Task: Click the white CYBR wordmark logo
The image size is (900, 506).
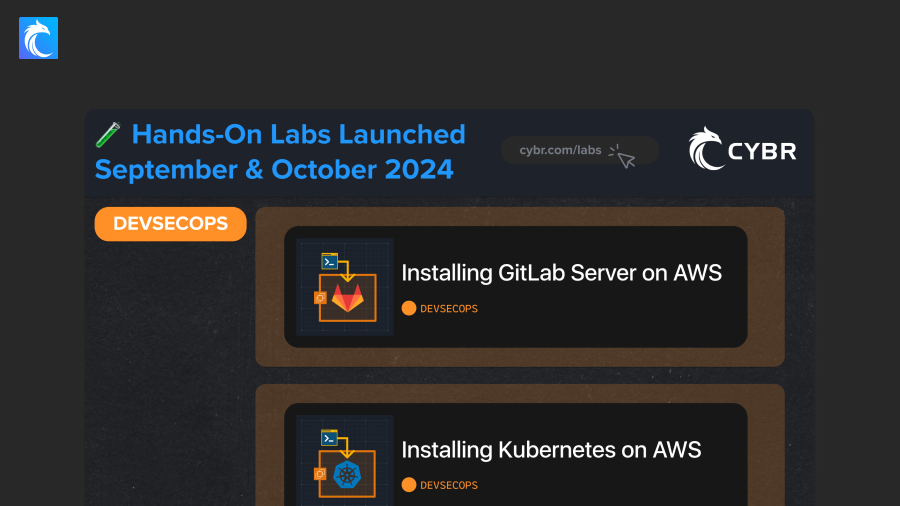Action: click(x=742, y=149)
